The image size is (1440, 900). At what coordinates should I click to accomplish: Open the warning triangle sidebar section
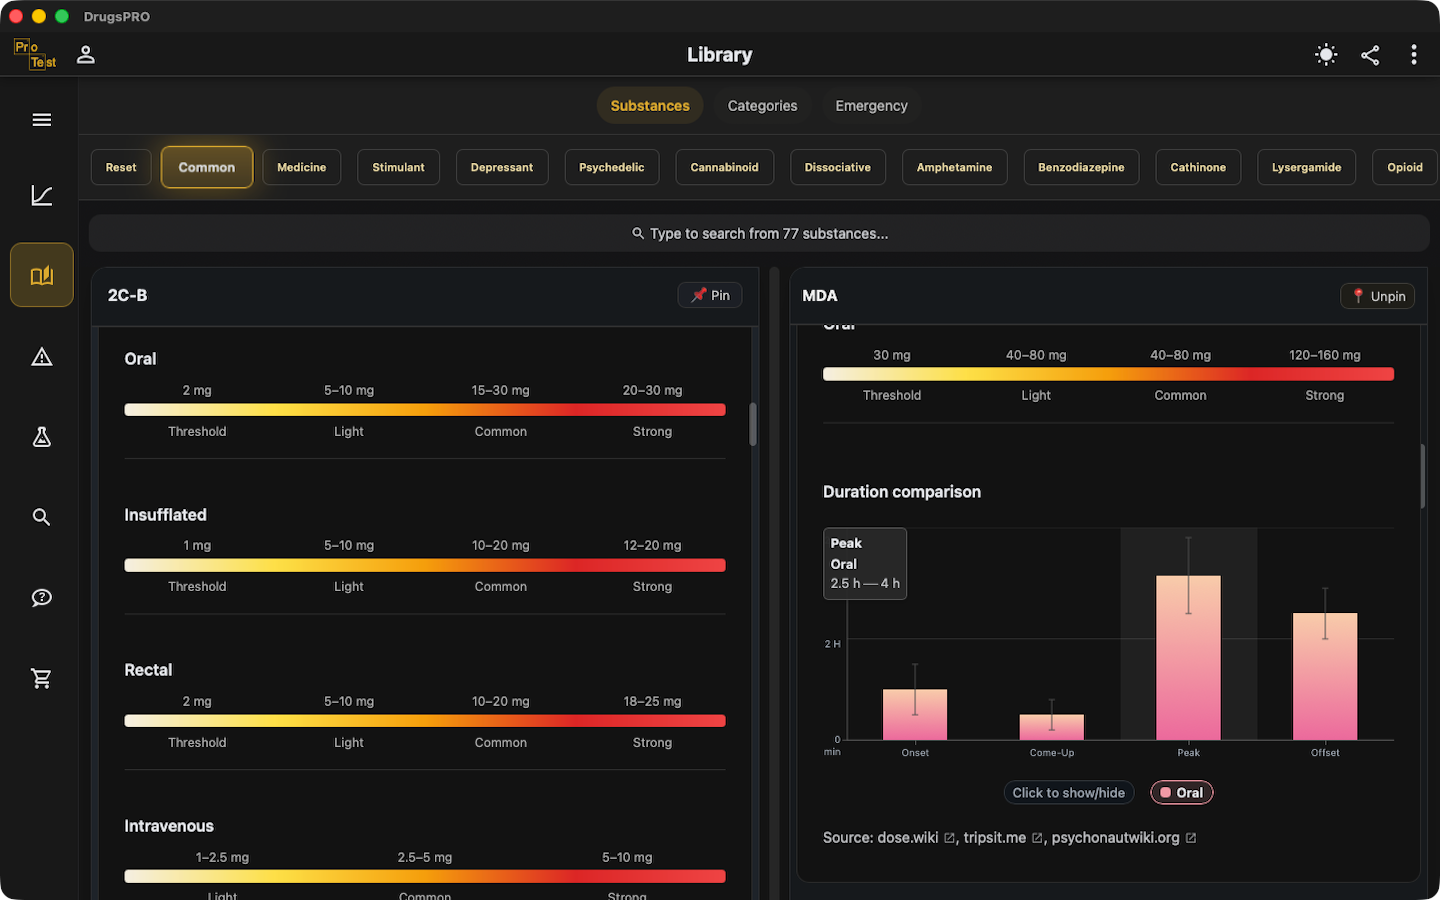tap(41, 357)
